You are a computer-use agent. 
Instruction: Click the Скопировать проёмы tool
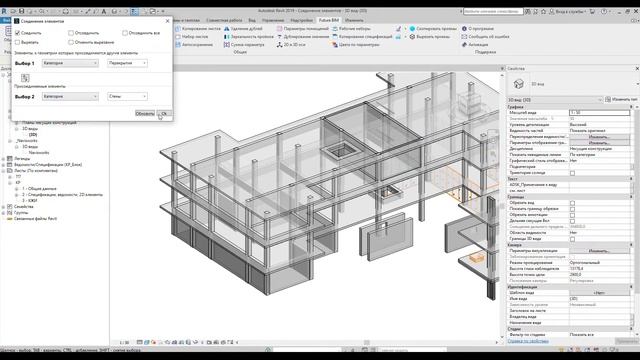[433, 29]
